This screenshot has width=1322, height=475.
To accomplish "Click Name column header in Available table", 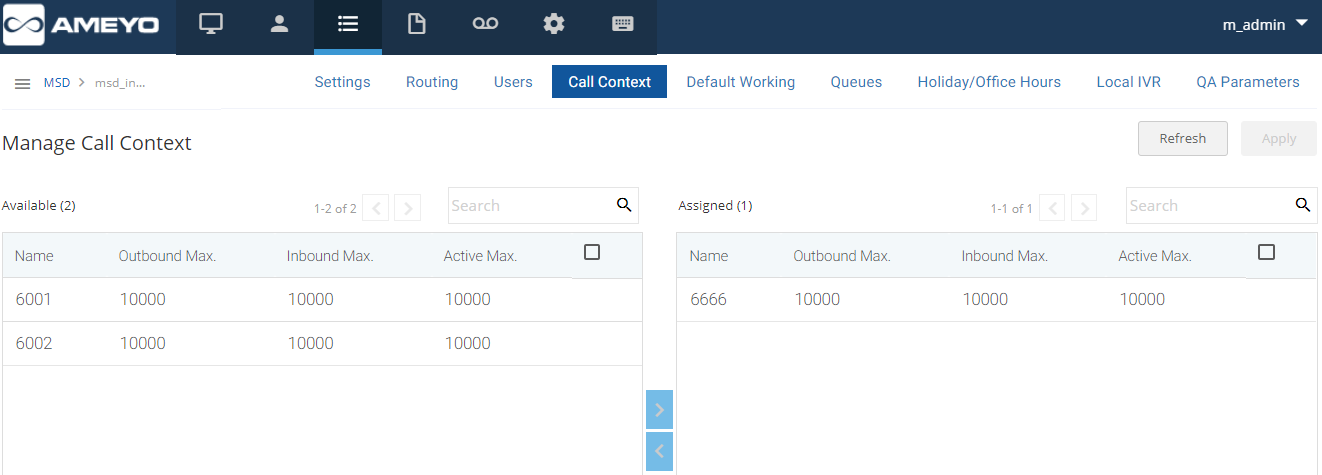I will [34, 256].
